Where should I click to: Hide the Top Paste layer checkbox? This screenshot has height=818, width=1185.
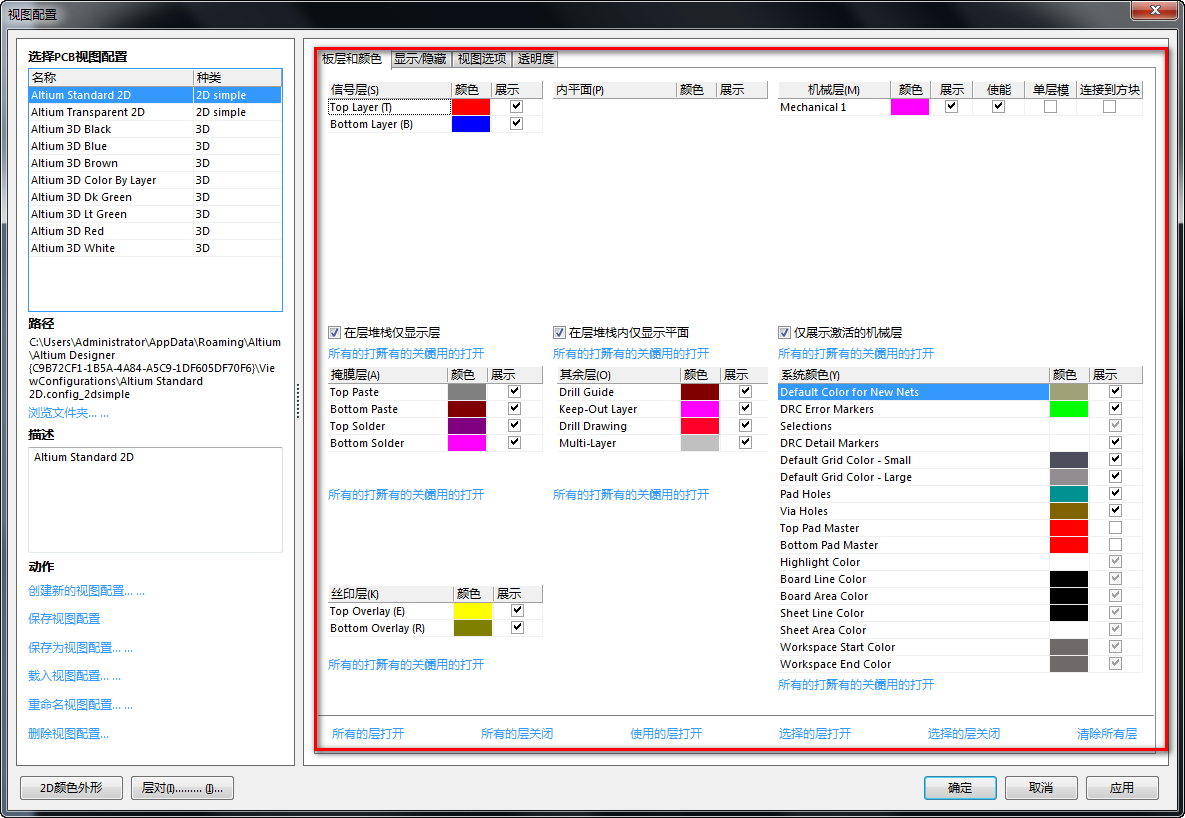(515, 392)
